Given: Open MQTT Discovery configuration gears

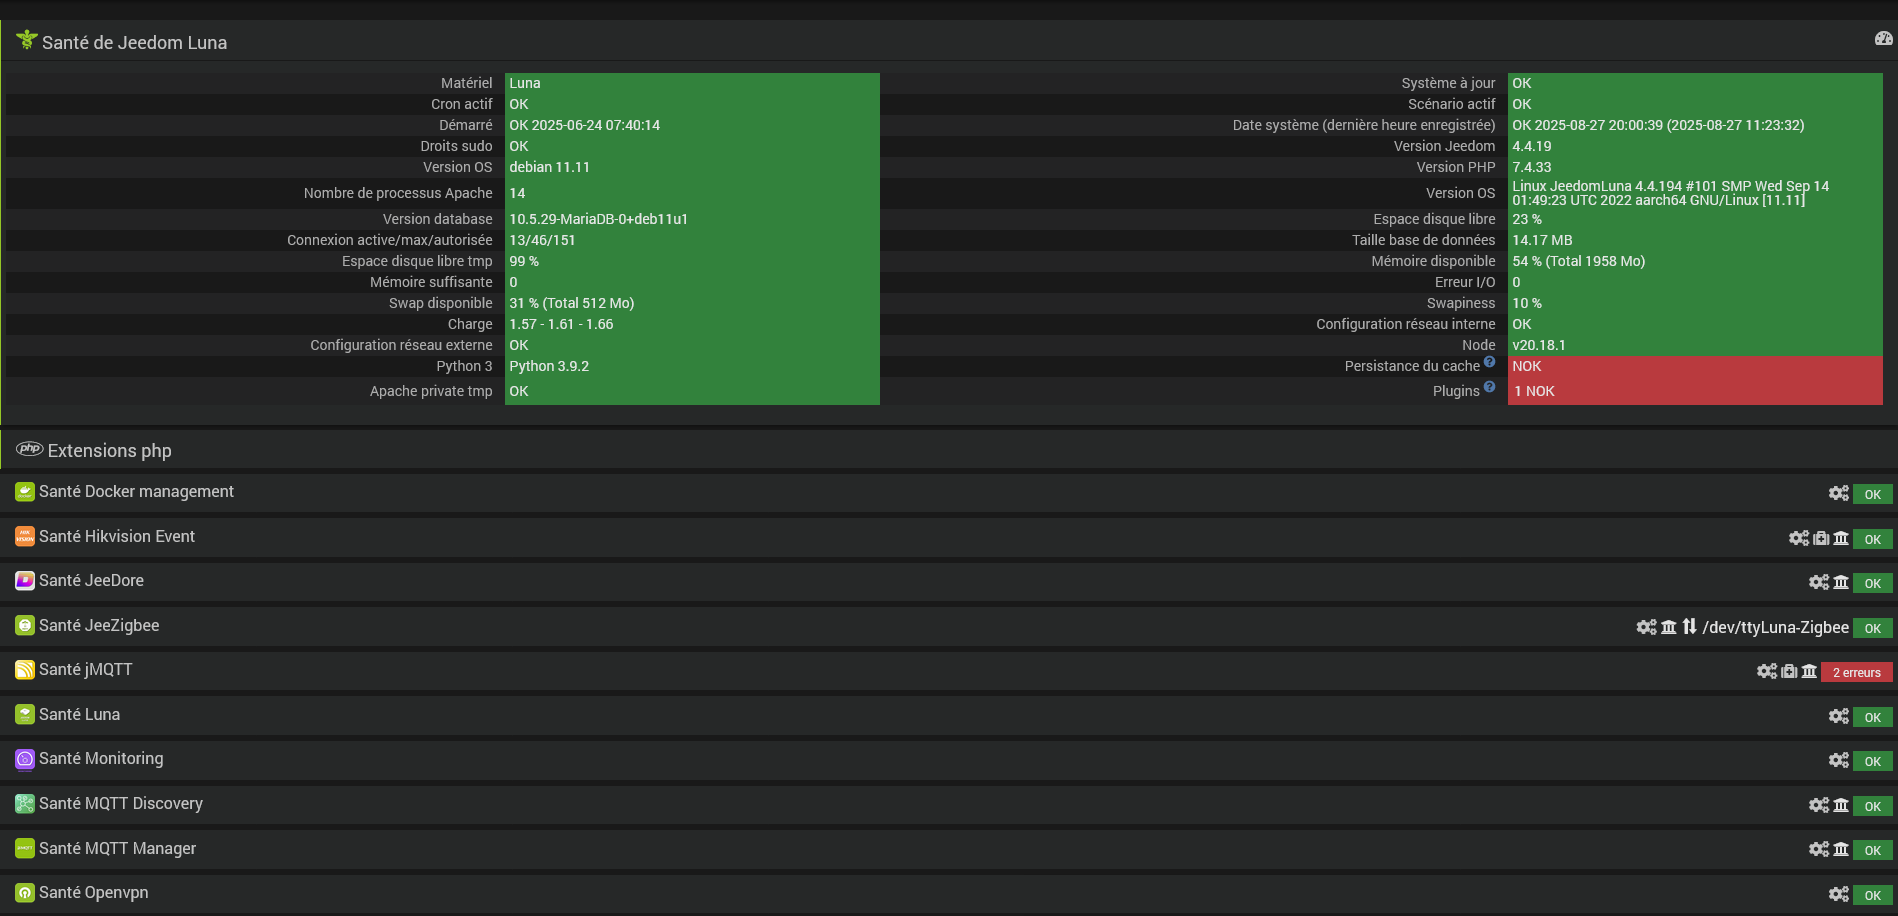Looking at the screenshot, I should [x=1819, y=805].
